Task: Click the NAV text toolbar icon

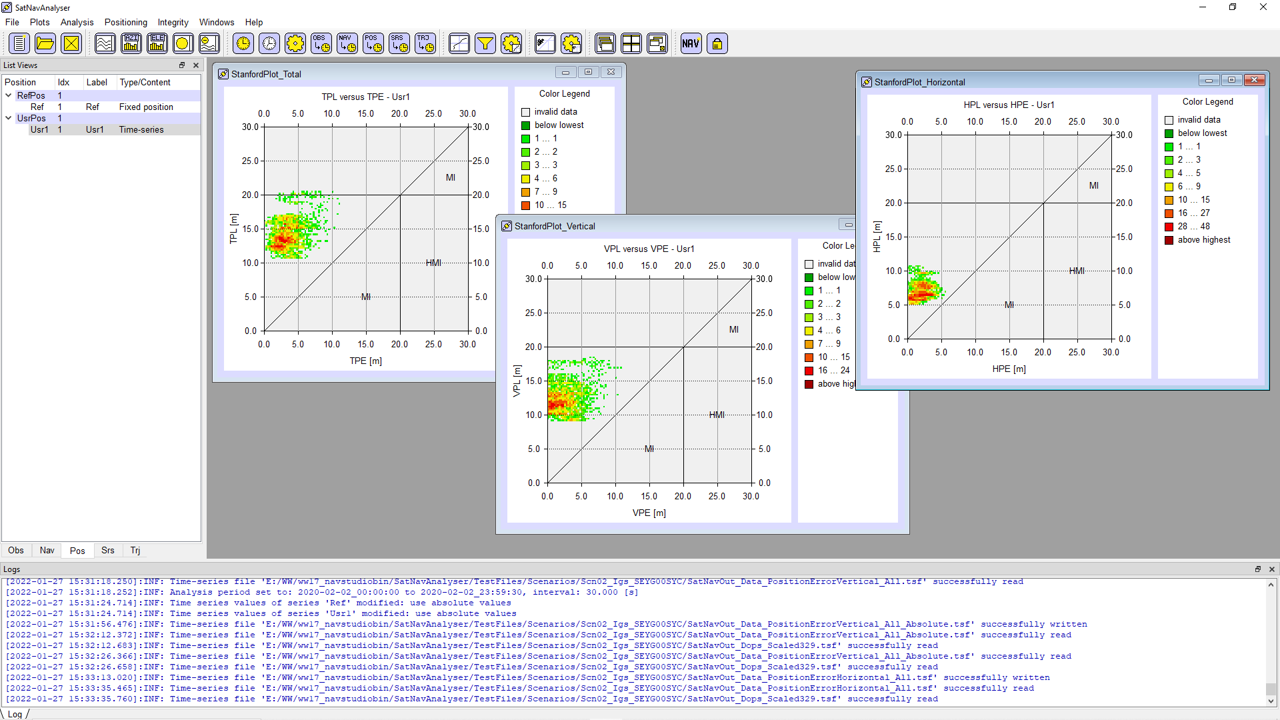Action: tap(691, 43)
